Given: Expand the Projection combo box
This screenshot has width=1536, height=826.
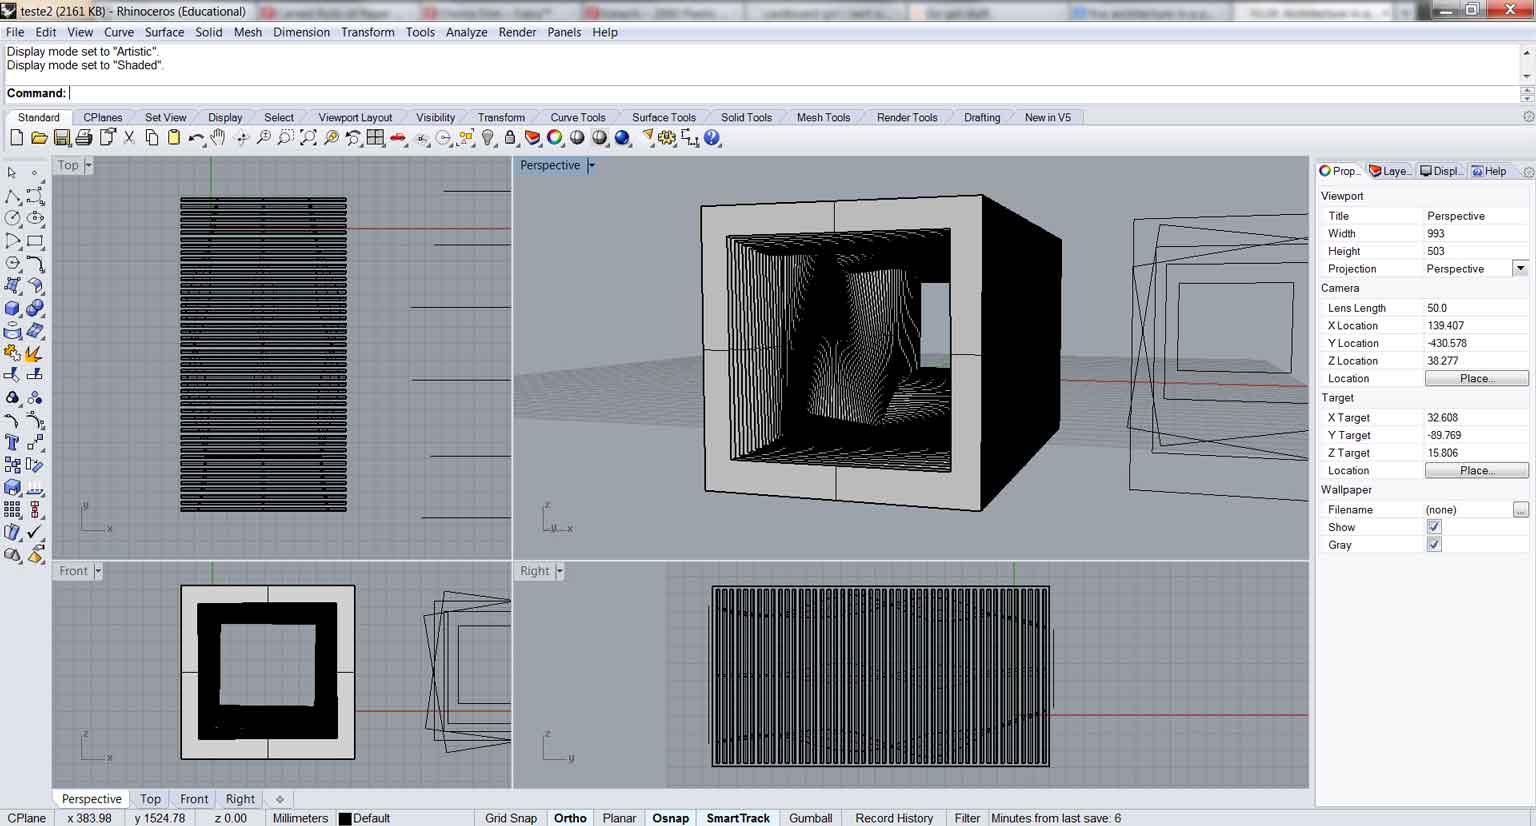Looking at the screenshot, I should (1520, 269).
